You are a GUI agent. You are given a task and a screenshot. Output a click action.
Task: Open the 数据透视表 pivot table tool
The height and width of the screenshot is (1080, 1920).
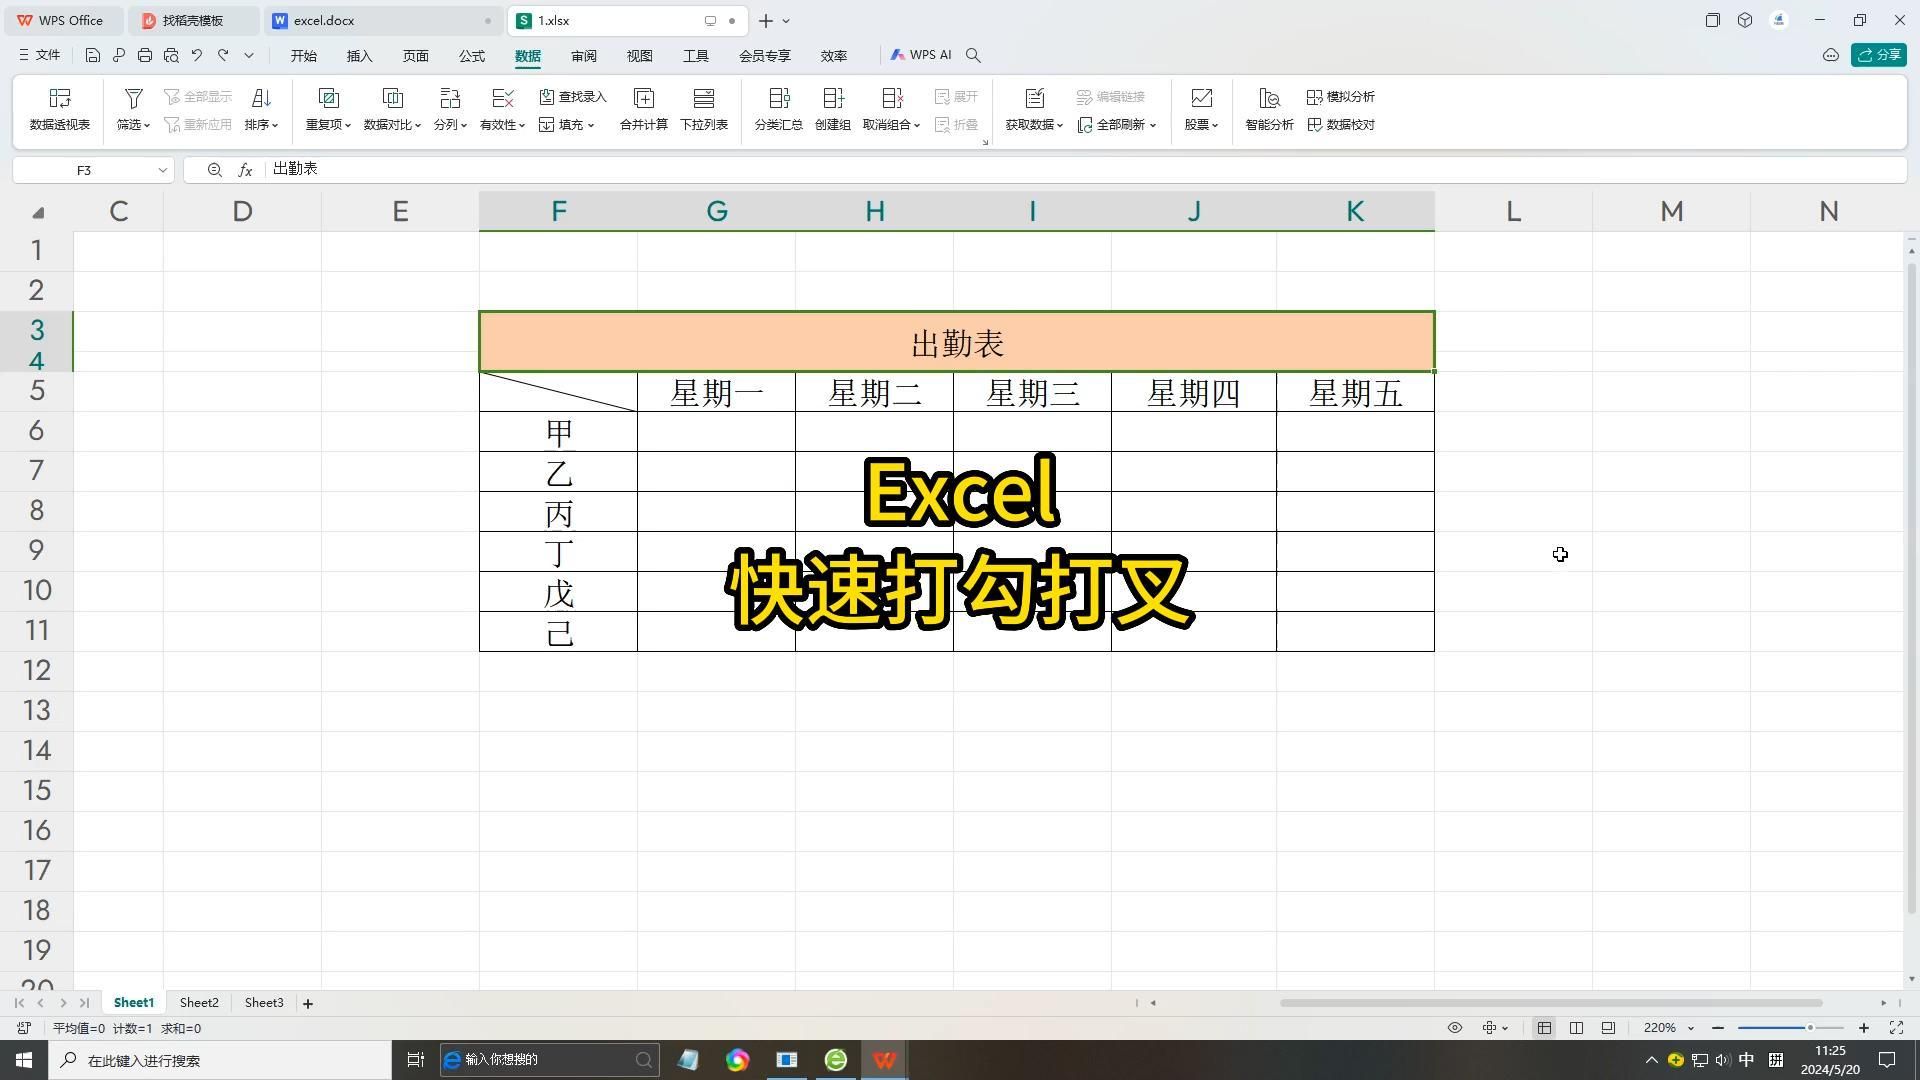click(x=60, y=109)
